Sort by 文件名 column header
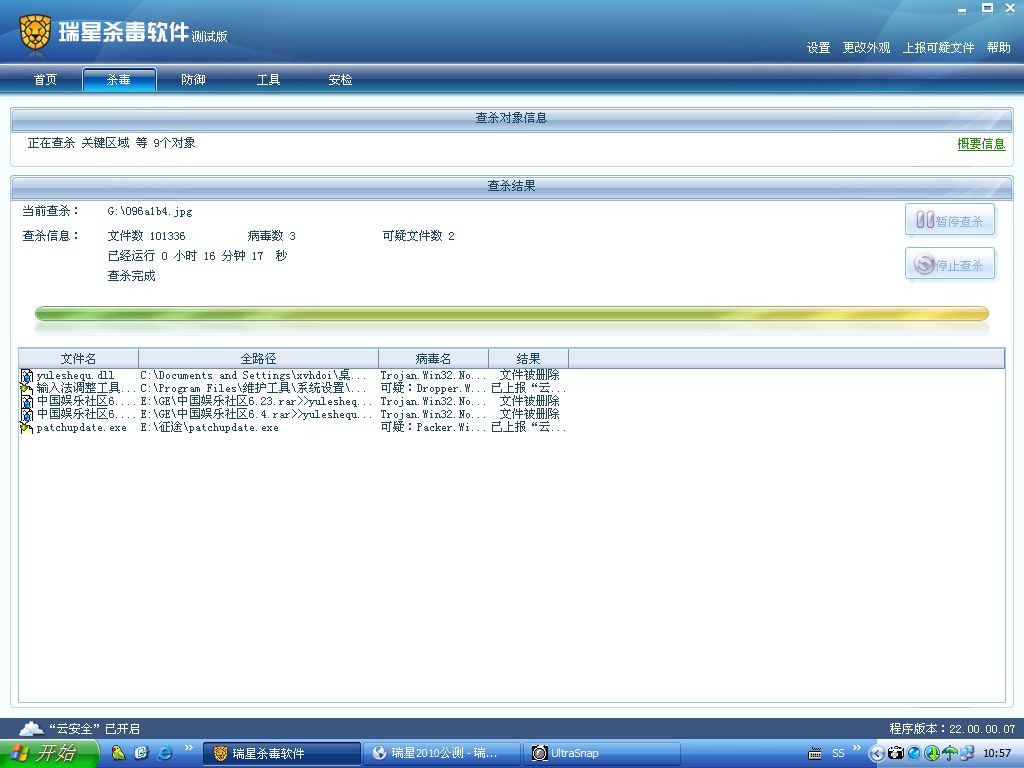Viewport: 1024px width, 768px height. pos(78,359)
